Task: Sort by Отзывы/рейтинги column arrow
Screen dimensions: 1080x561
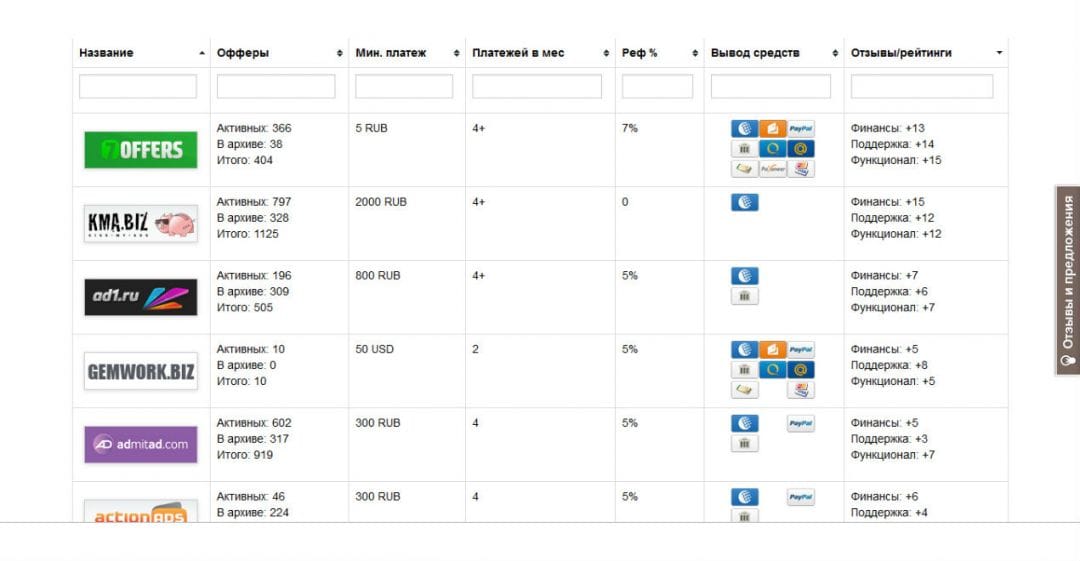Action: click(999, 53)
